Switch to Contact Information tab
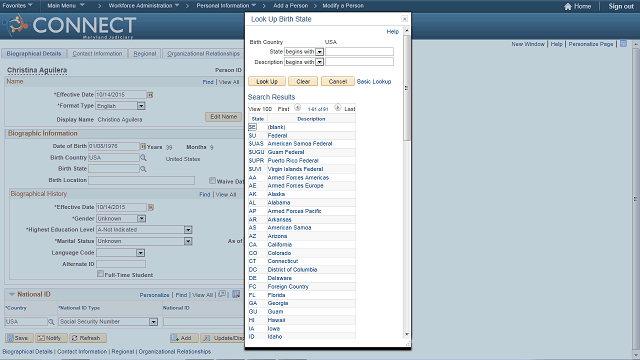The width and height of the screenshot is (640, 360). 97,54
